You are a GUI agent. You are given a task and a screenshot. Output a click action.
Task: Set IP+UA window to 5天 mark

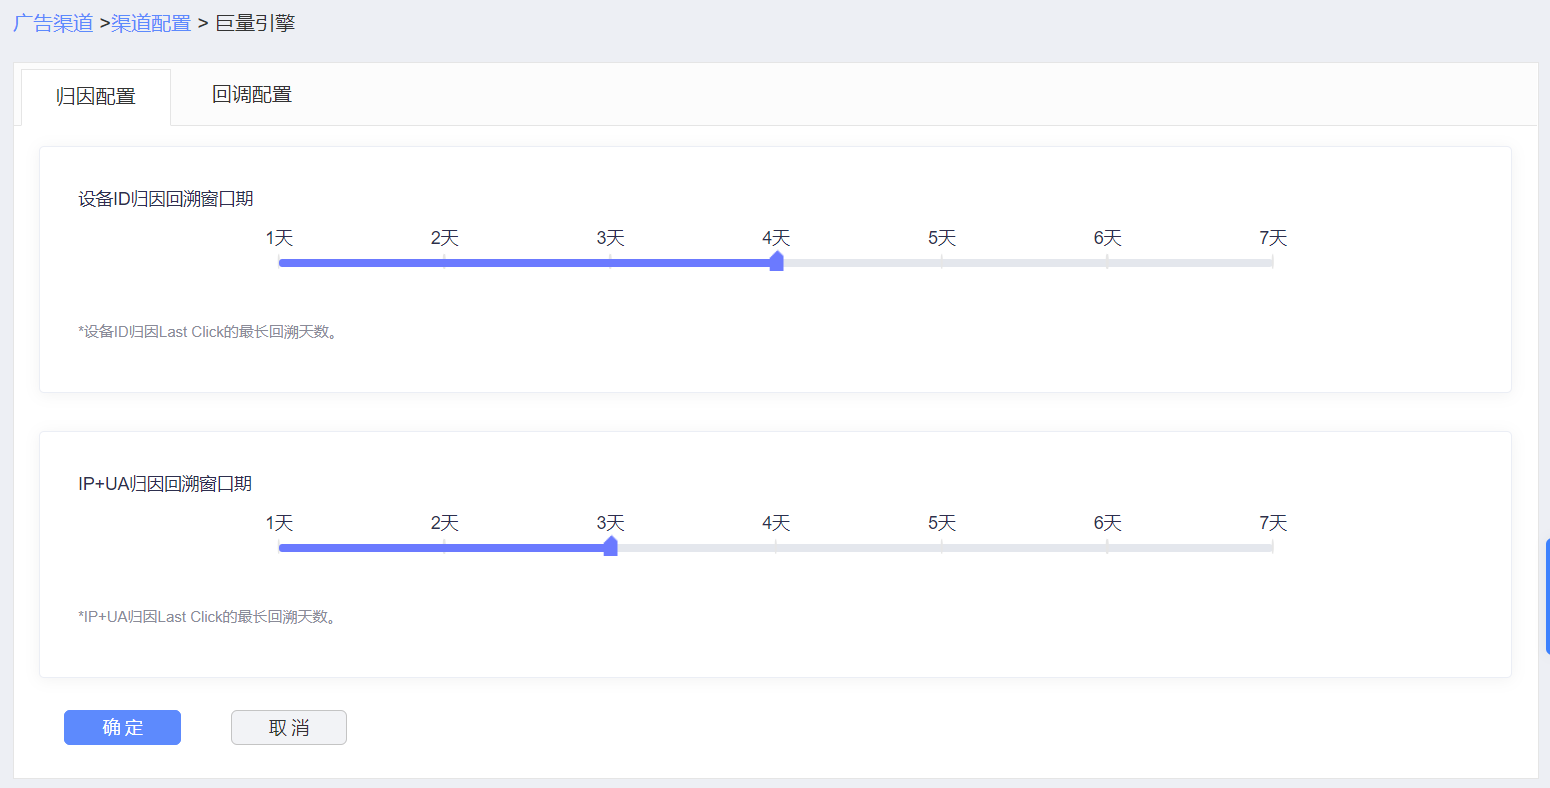941,548
